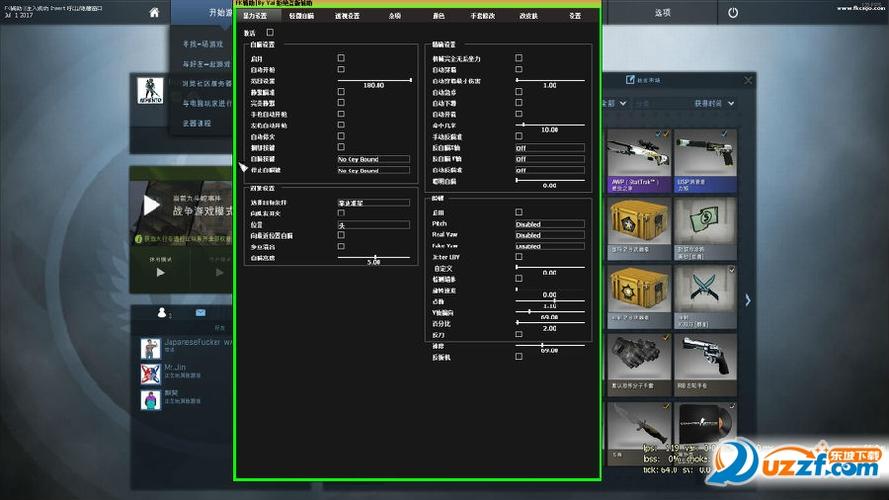The height and width of the screenshot is (500, 889).
Task: Switch to the 颜色 tab
Action: click(x=438, y=17)
